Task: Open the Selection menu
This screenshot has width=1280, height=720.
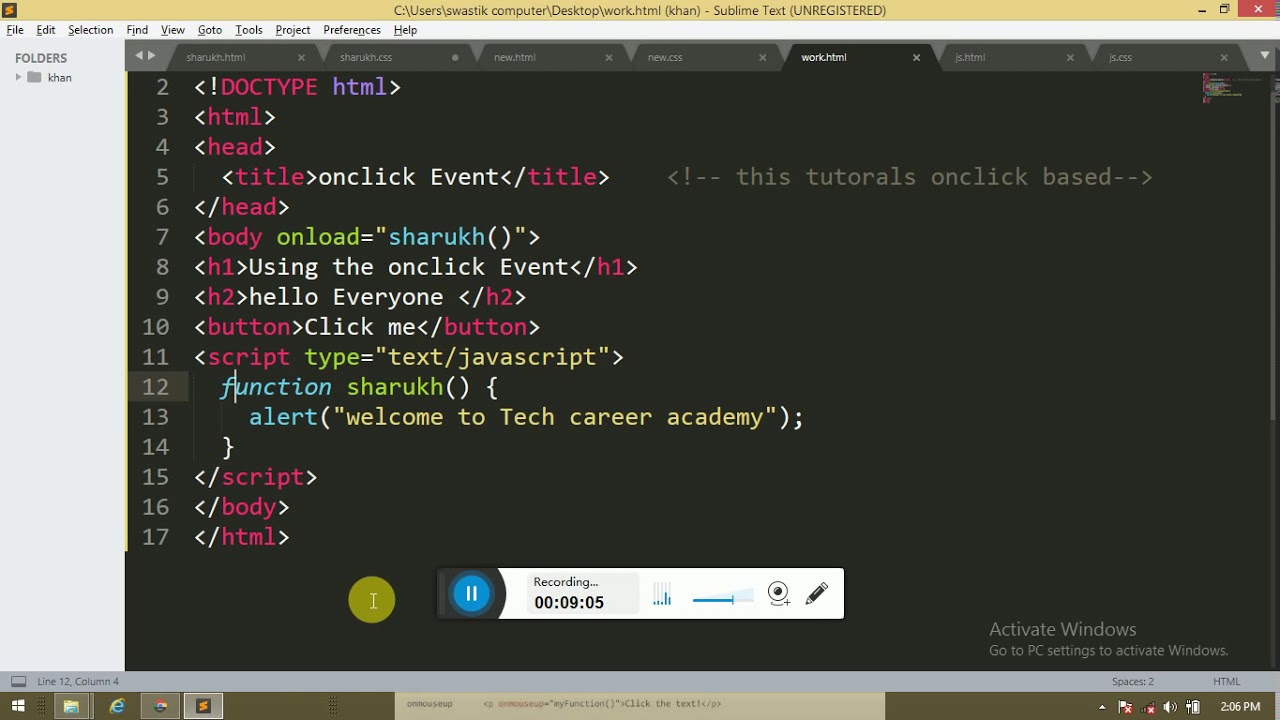Action: point(90,30)
